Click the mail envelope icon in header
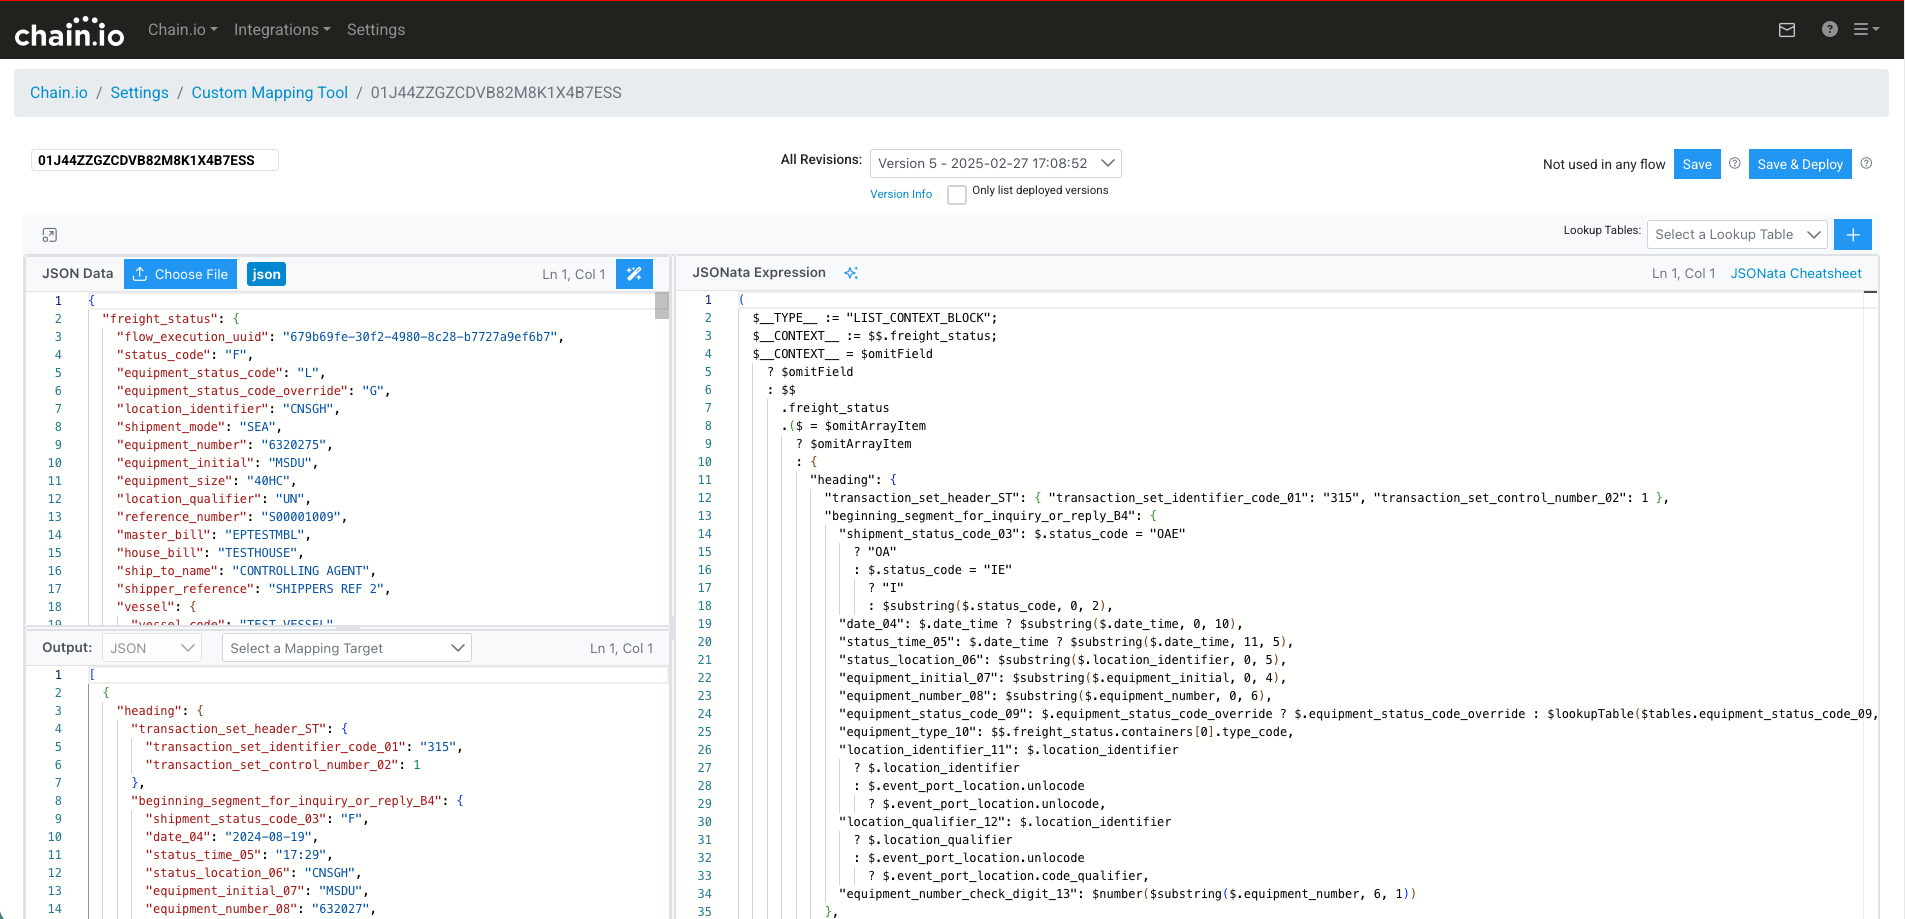This screenshot has width=1905, height=919. 1787,30
